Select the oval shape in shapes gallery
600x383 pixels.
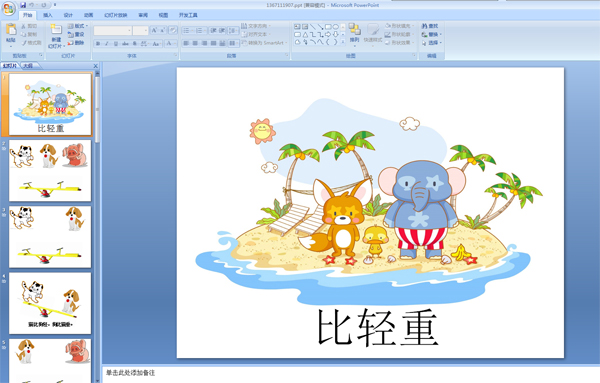click(x=336, y=27)
